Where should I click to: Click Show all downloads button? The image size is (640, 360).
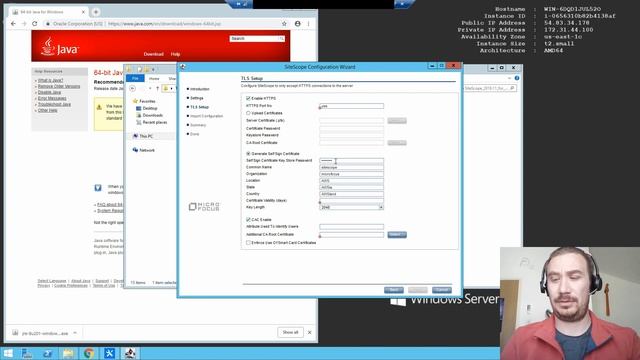click(290, 332)
